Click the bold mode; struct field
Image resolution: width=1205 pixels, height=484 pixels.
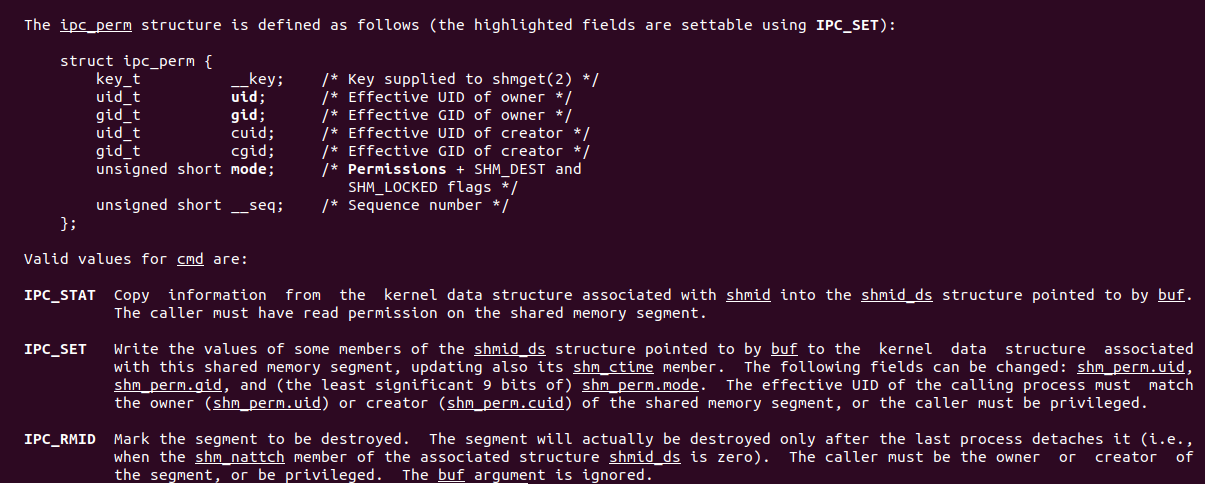coord(253,169)
